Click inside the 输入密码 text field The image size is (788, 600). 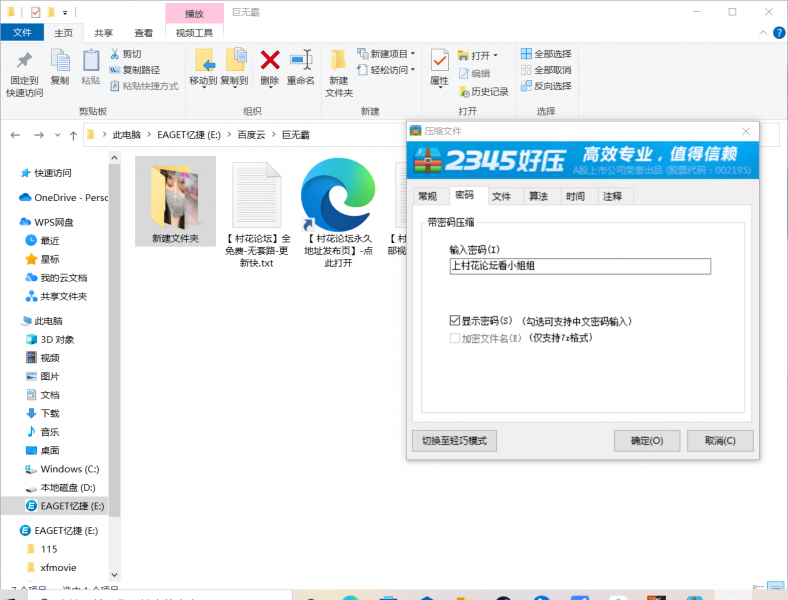(580, 266)
